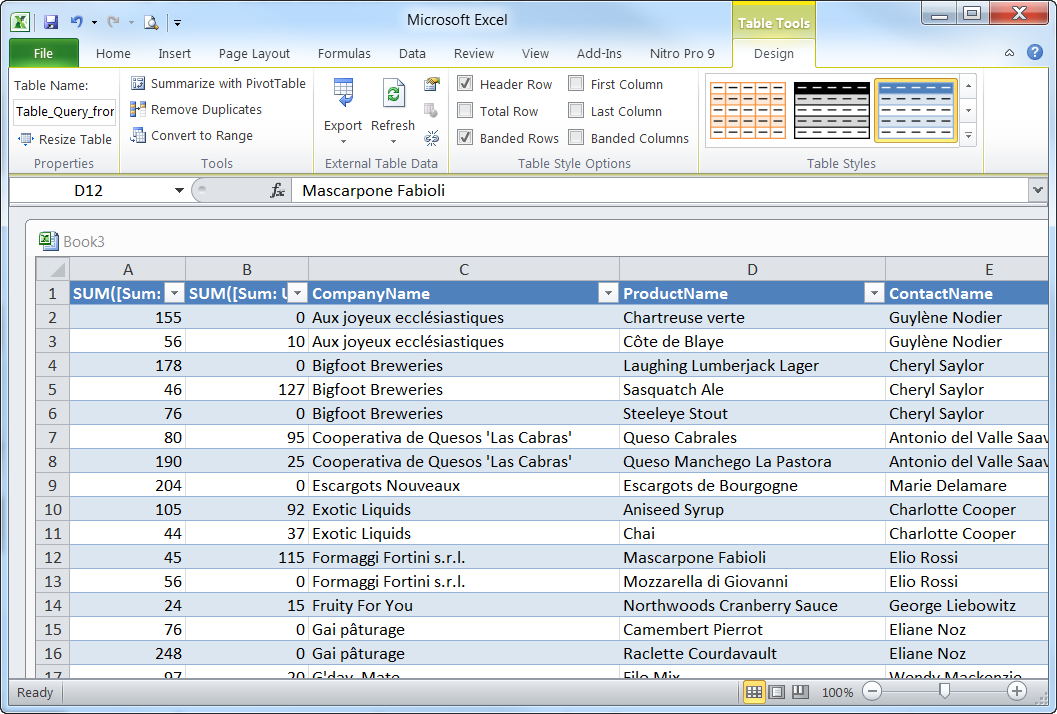The width and height of the screenshot is (1057, 714).
Task: Expand the formula bar
Action: 1037,191
